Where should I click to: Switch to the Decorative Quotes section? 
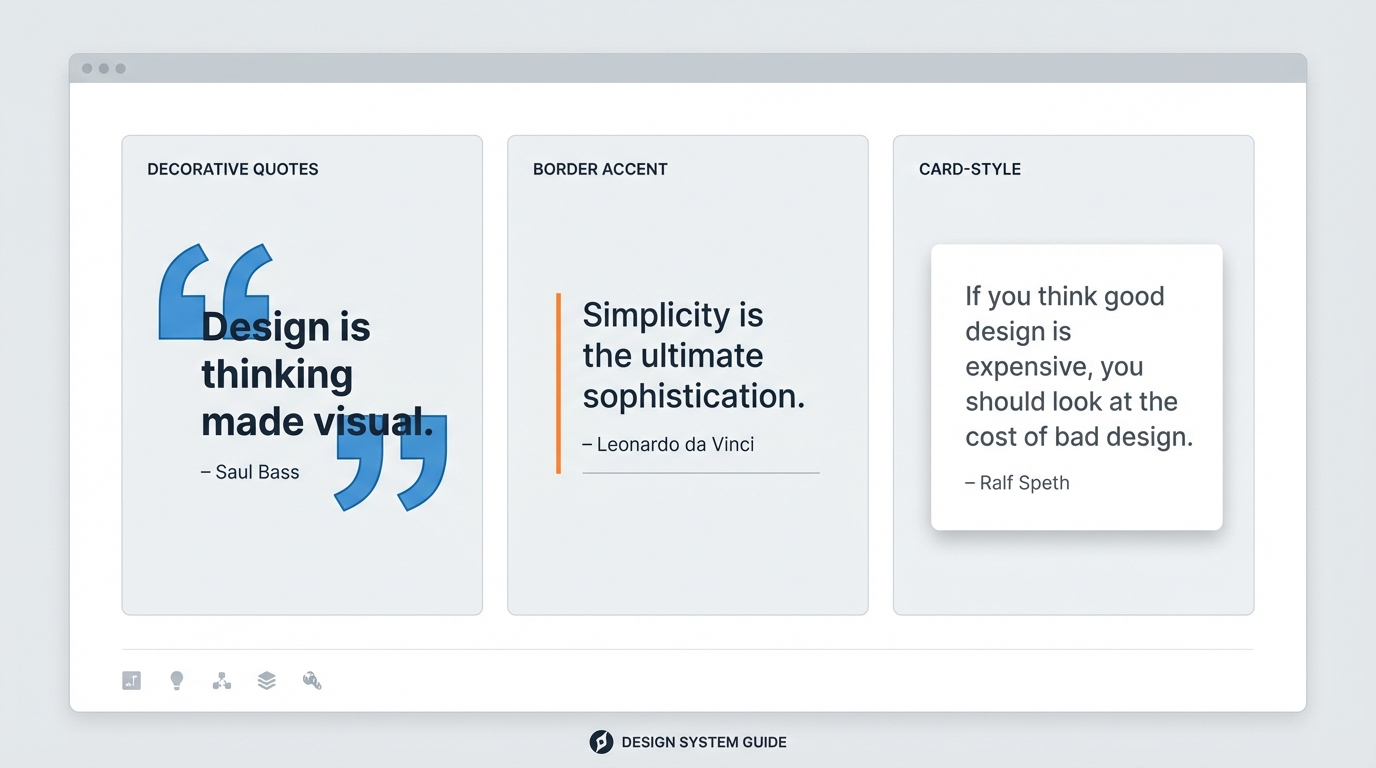tap(232, 169)
